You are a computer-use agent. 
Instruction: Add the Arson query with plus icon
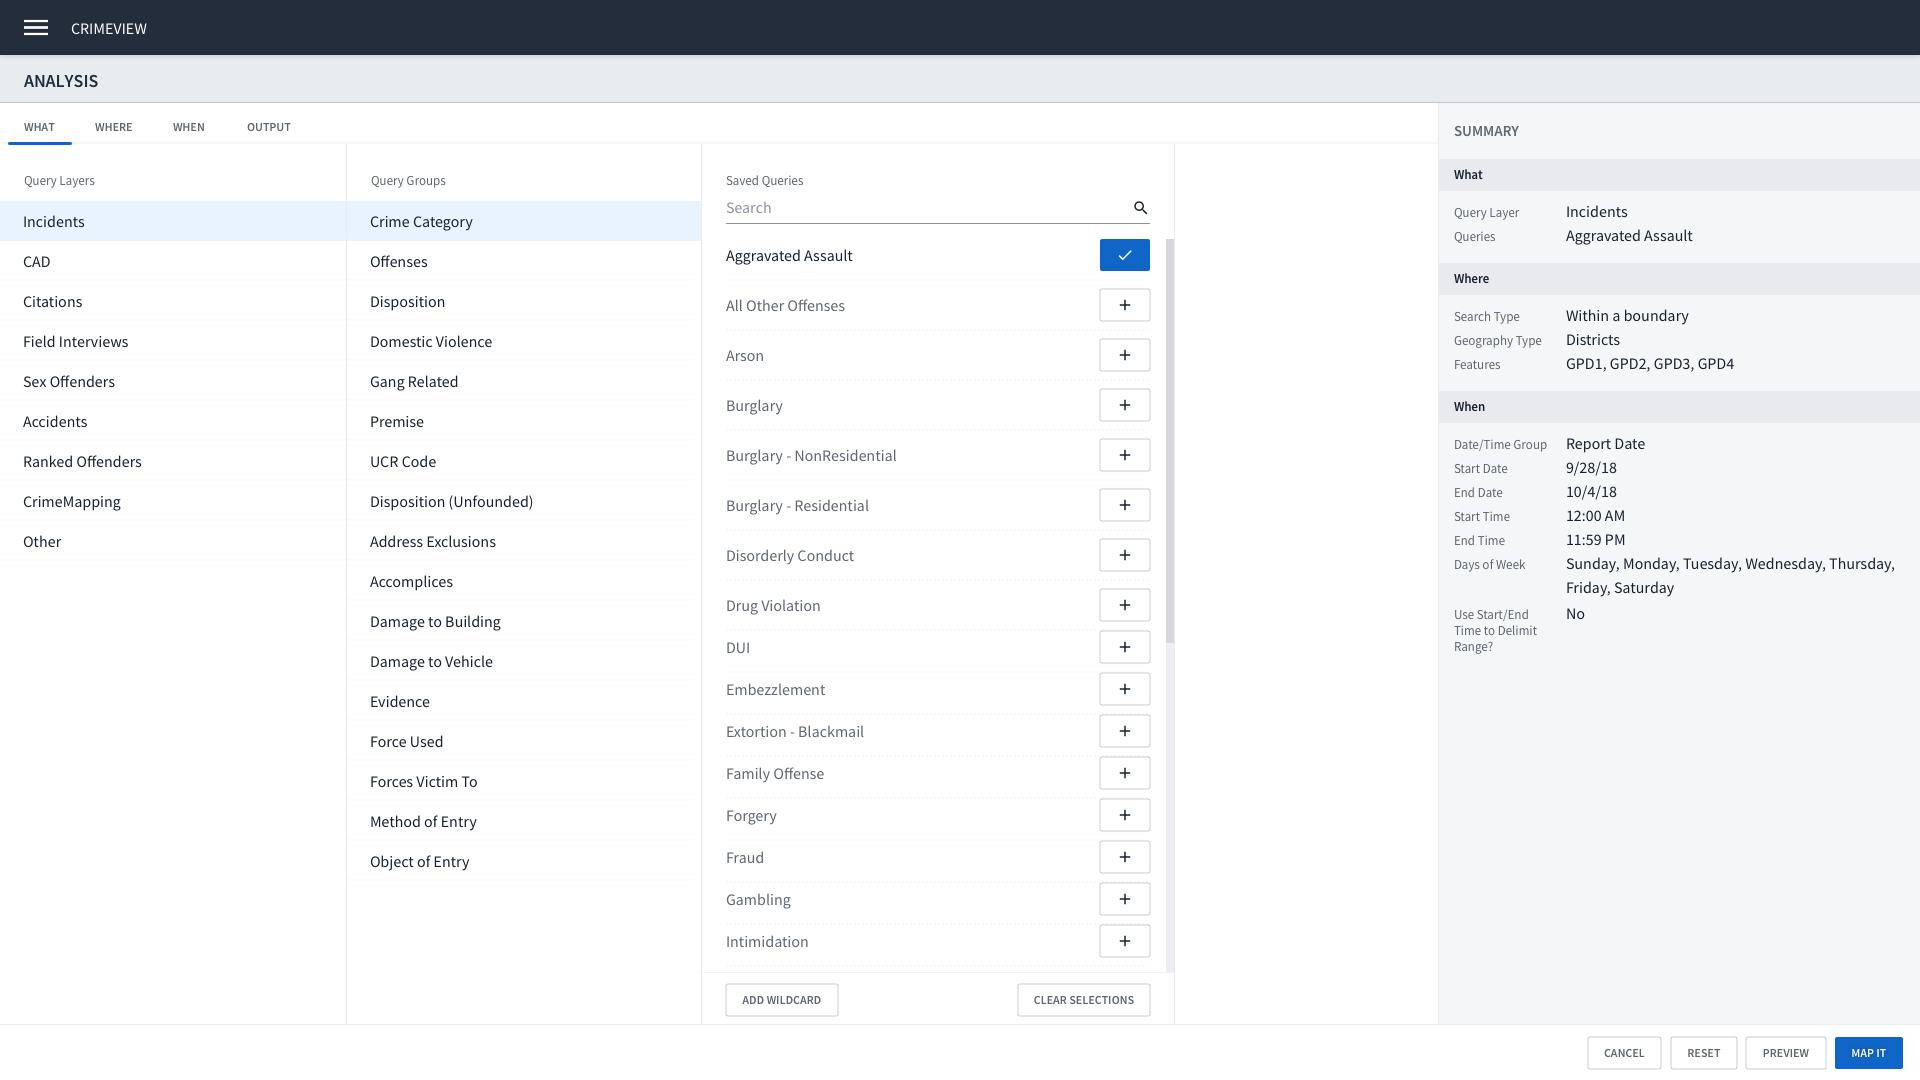point(1124,355)
